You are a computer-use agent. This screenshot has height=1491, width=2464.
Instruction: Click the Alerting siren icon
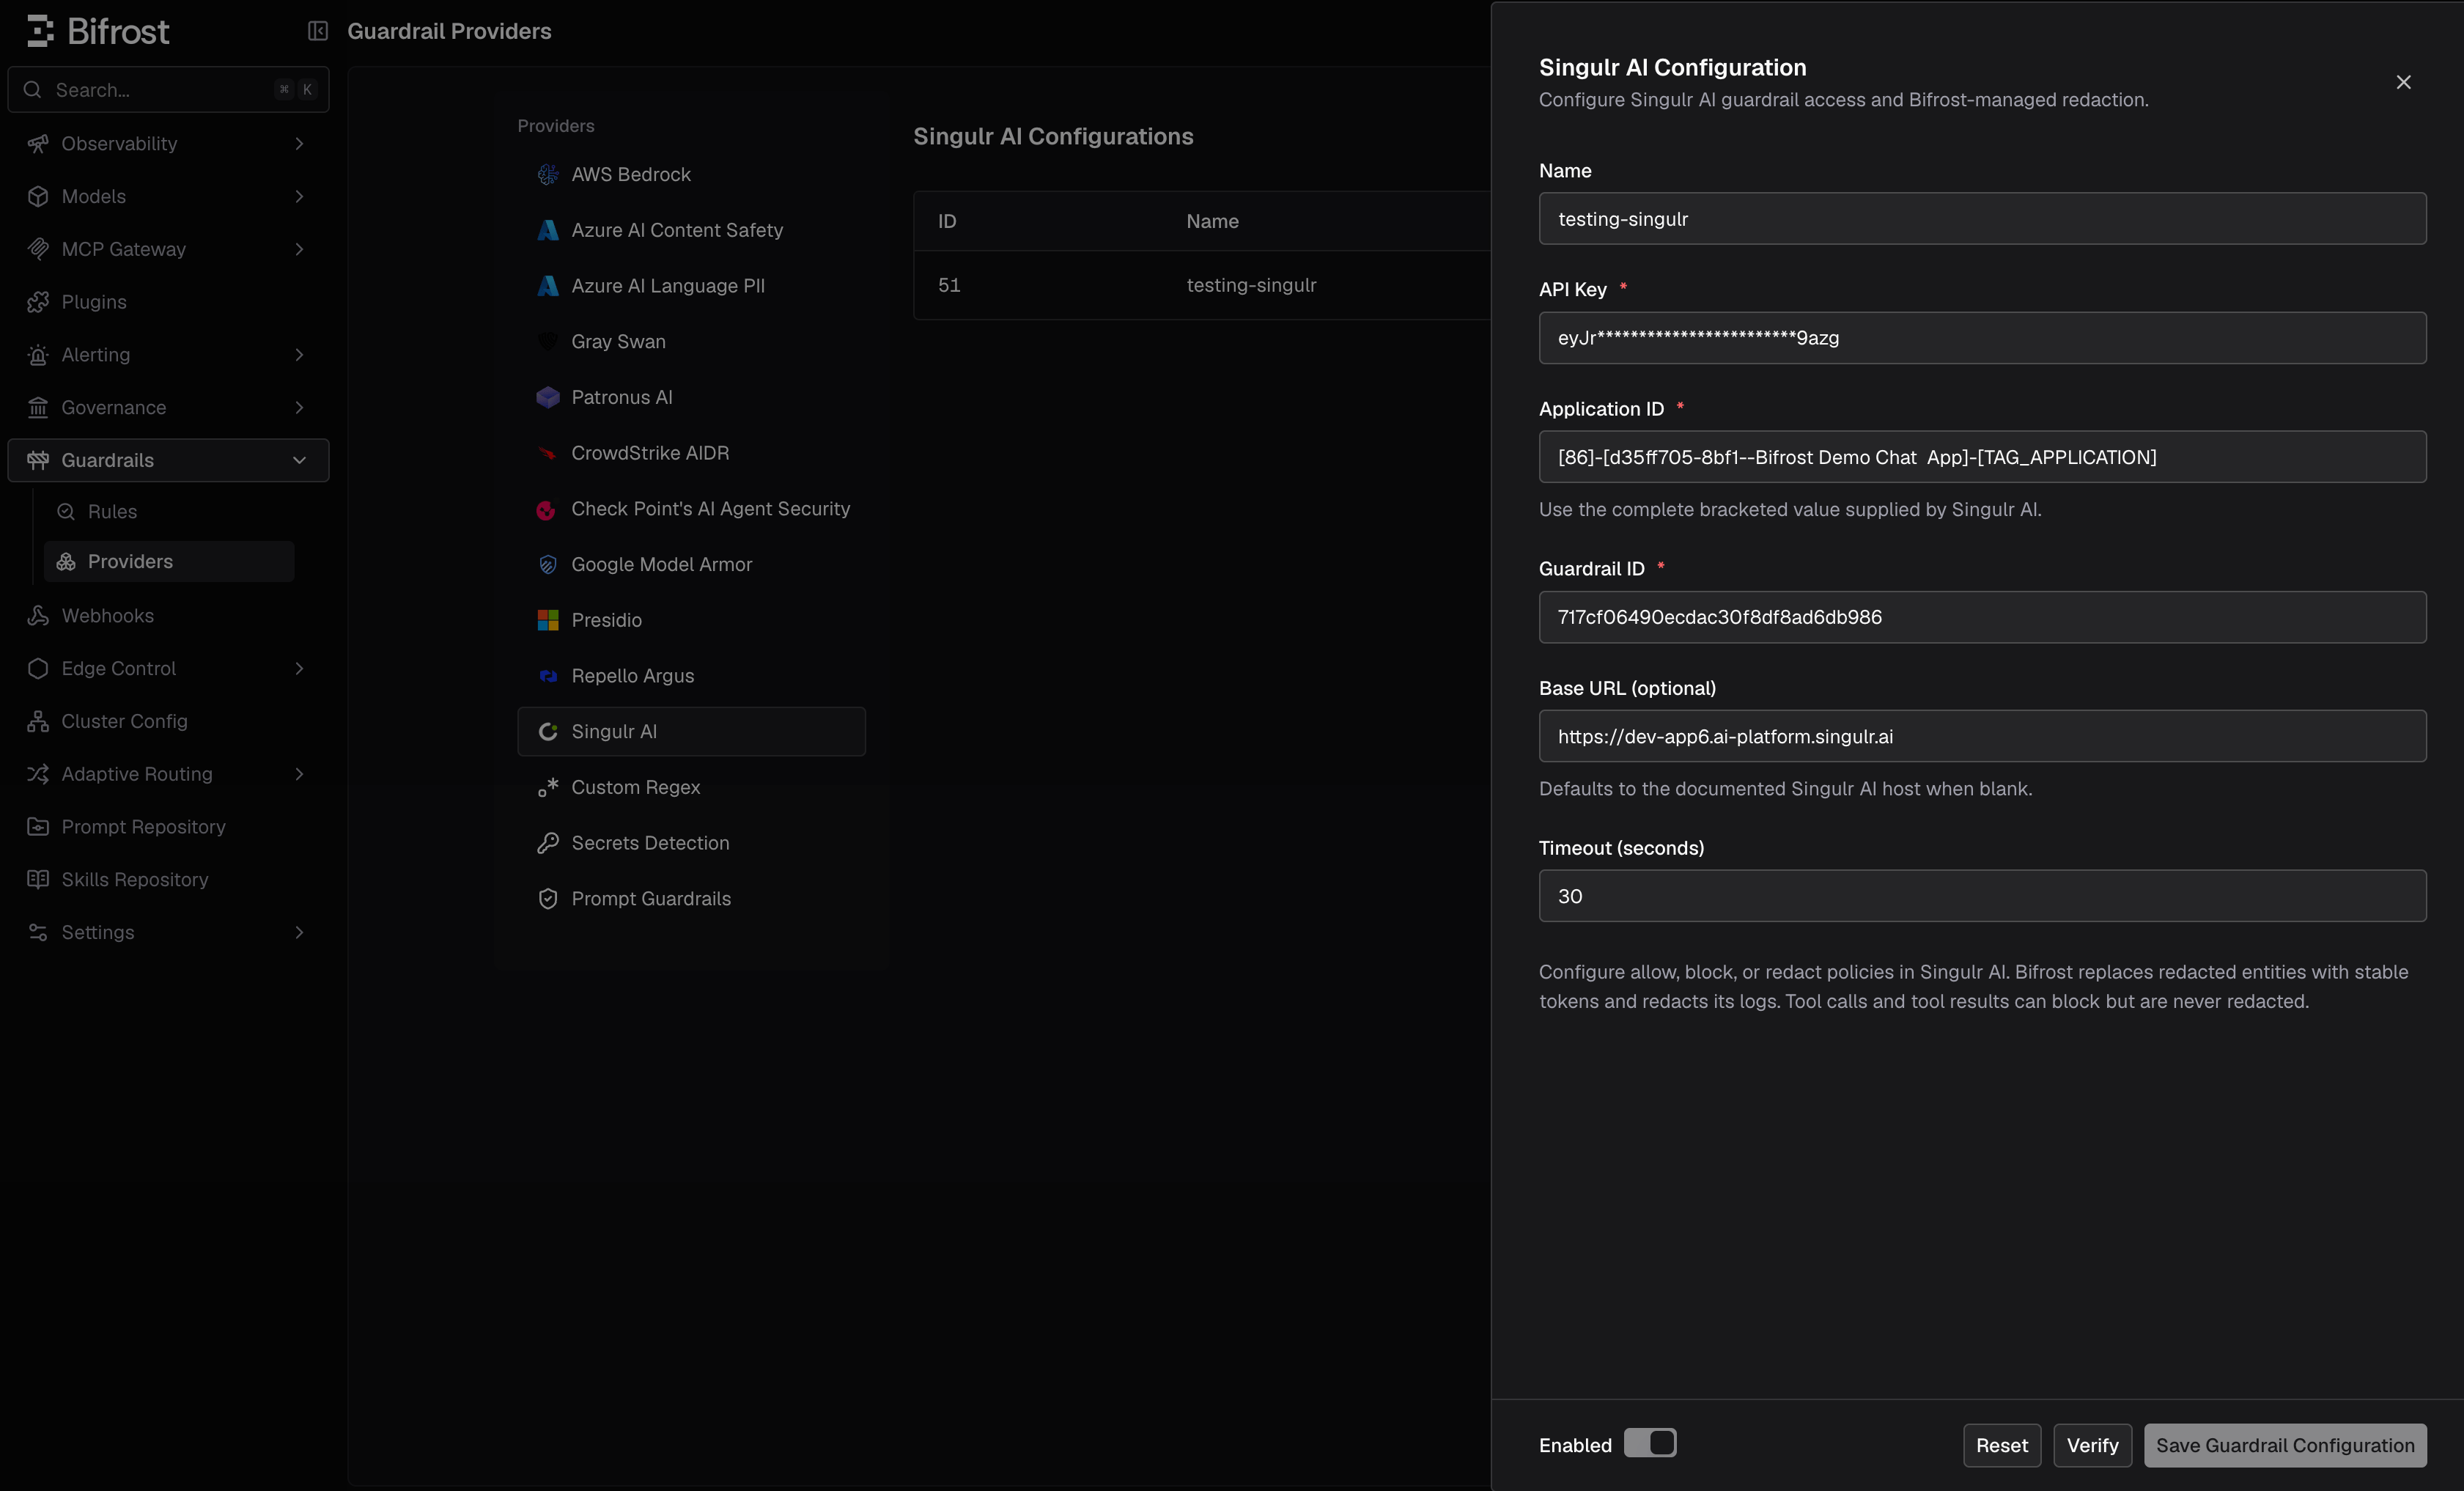(38, 355)
